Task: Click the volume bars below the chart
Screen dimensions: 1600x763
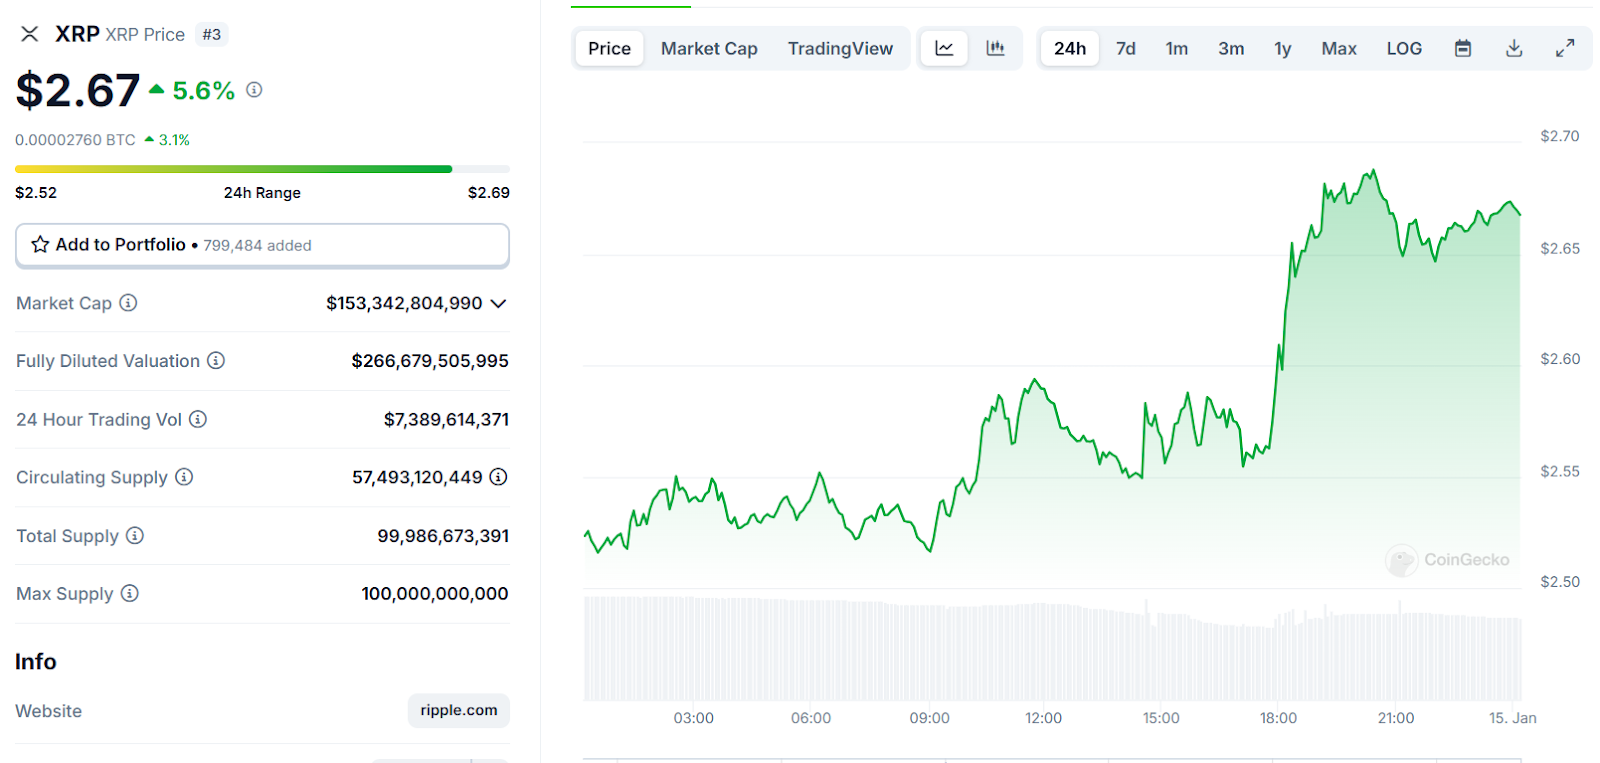Action: 1052,649
